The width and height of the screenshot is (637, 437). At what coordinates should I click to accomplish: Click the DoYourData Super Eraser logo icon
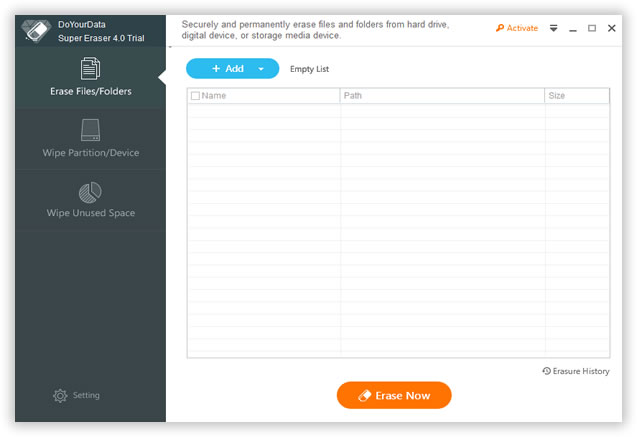(36, 31)
